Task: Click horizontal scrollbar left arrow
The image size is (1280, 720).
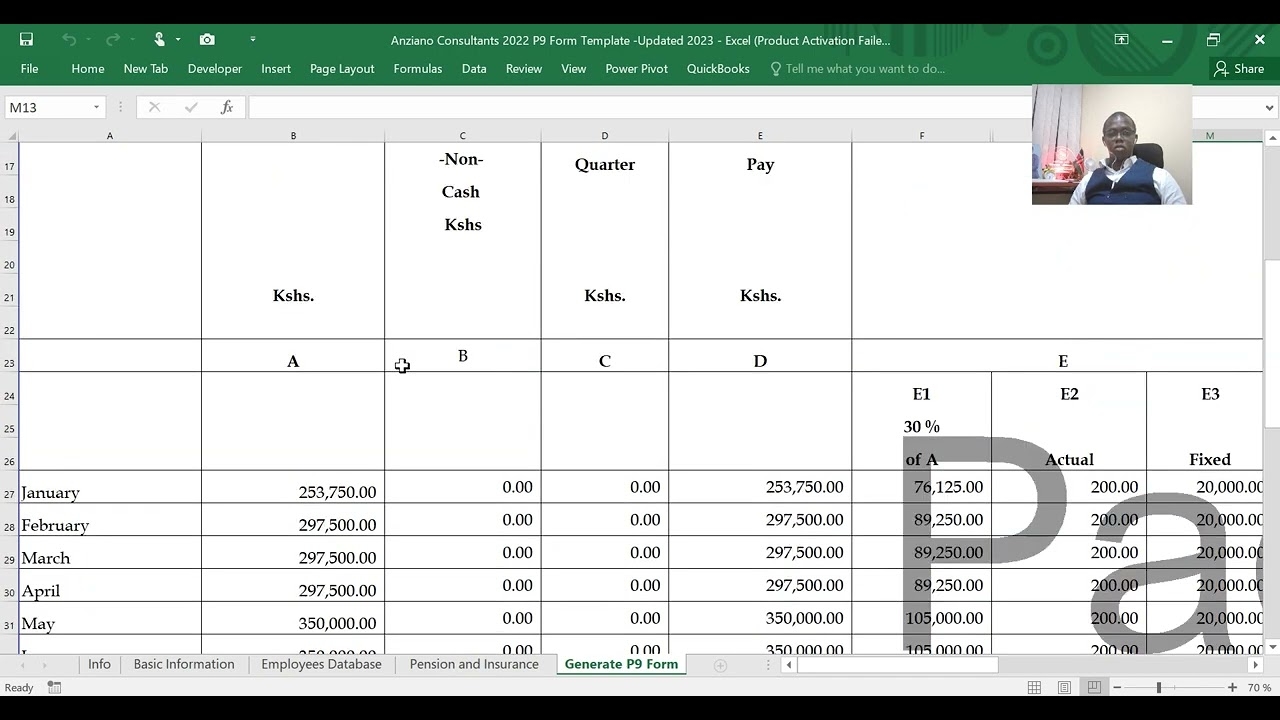Action: tap(789, 665)
